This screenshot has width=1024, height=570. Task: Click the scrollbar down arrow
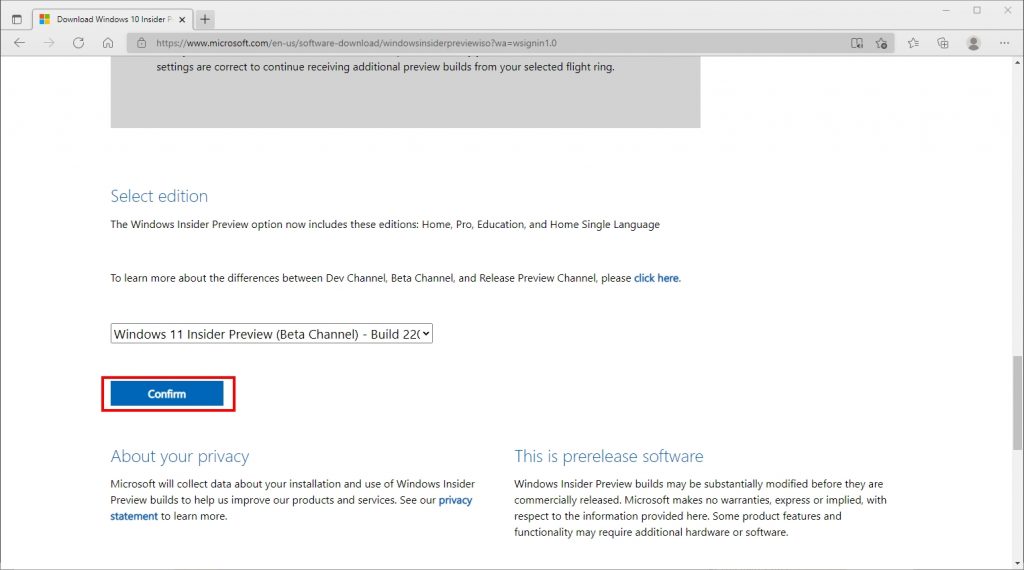[1017, 563]
